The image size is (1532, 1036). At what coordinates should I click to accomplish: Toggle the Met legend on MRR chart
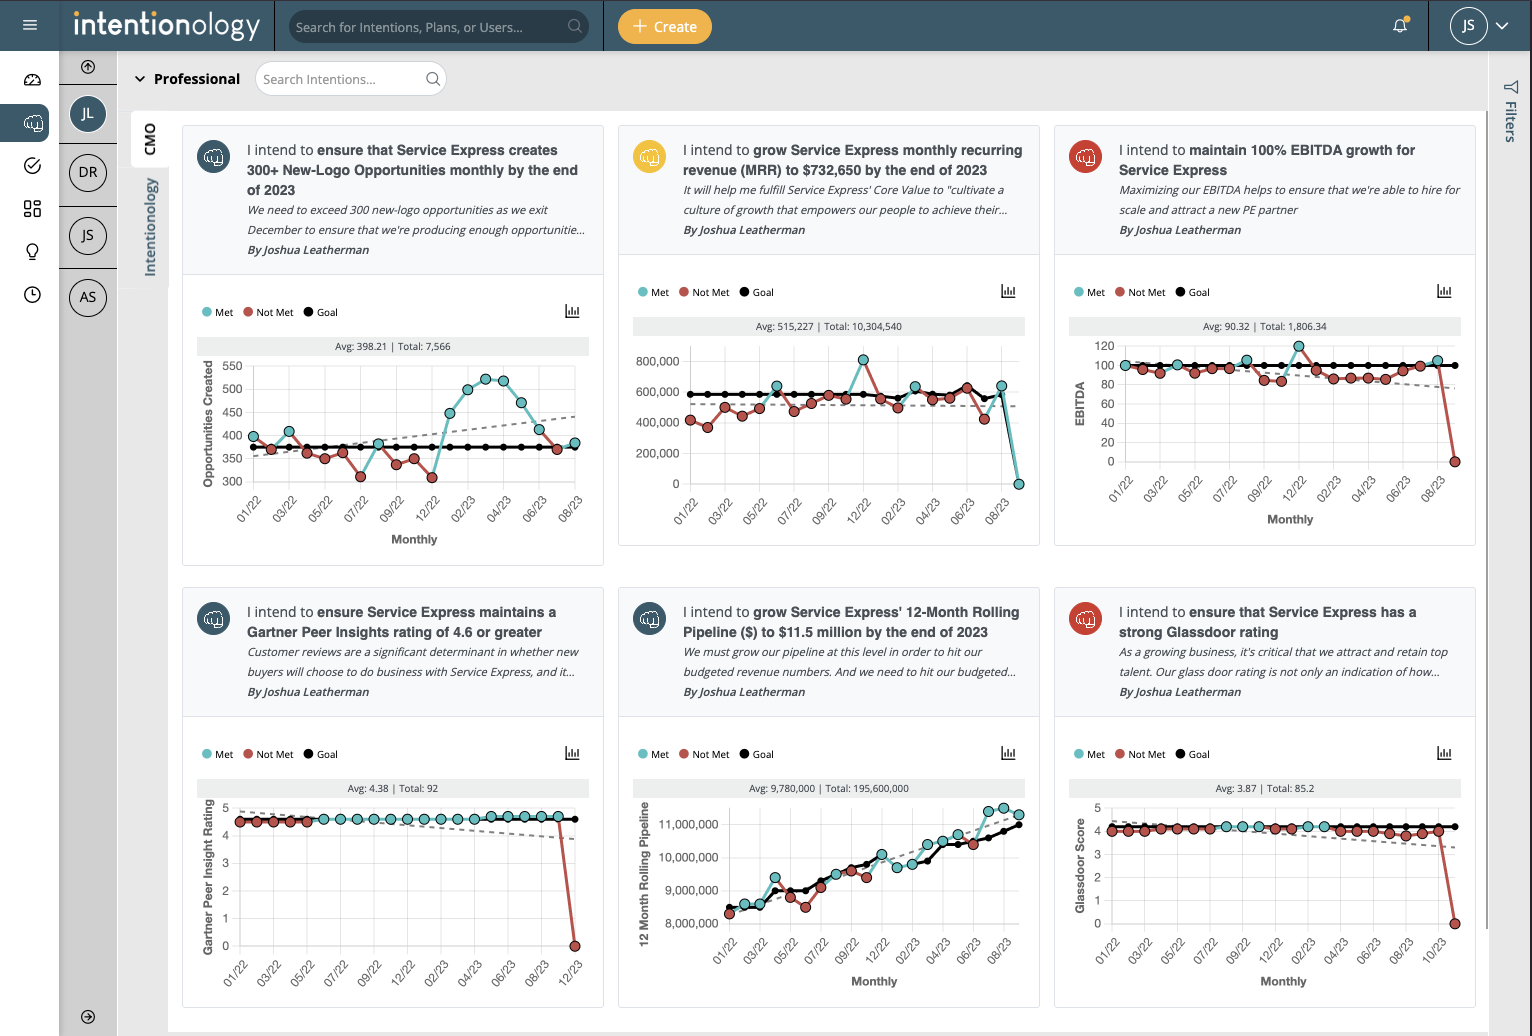[x=653, y=292]
